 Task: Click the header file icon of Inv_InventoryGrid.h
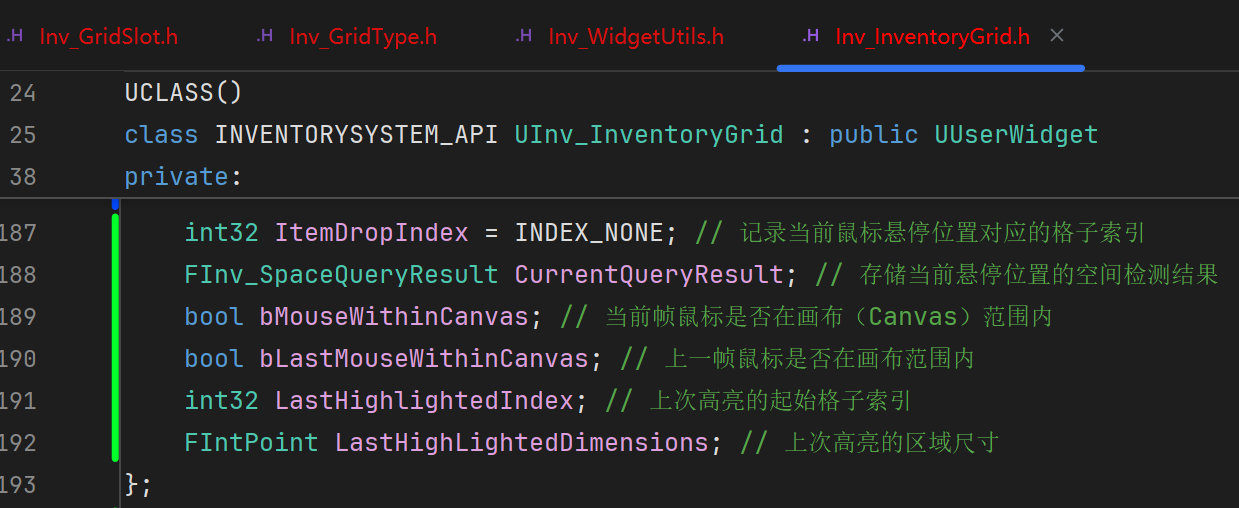(811, 37)
